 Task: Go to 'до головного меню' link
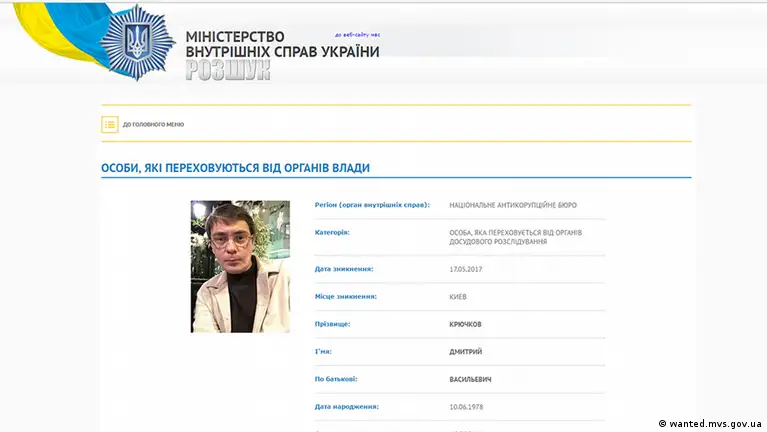click(153, 124)
